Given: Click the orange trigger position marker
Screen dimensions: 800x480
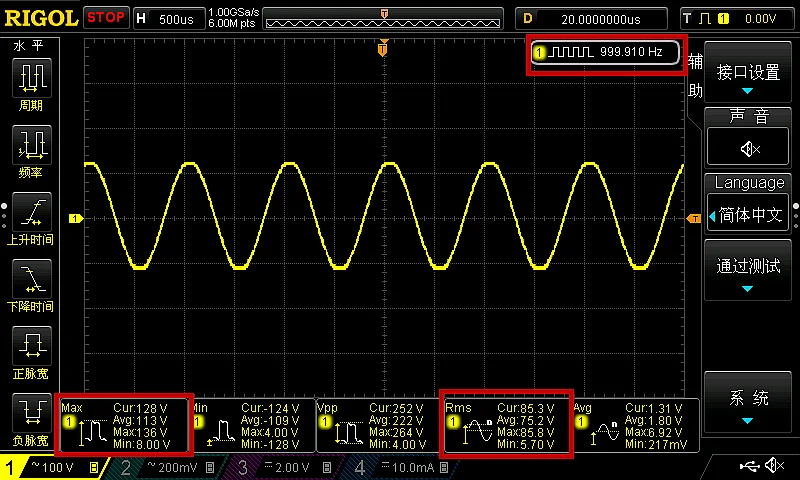Looking at the screenshot, I should tap(383, 49).
